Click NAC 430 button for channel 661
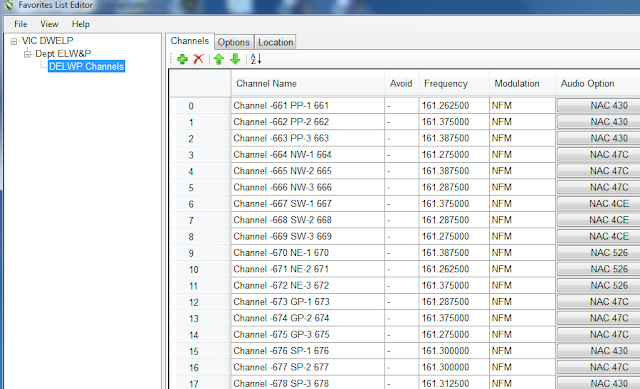Viewport: 640px width, 389px height. tap(598, 106)
